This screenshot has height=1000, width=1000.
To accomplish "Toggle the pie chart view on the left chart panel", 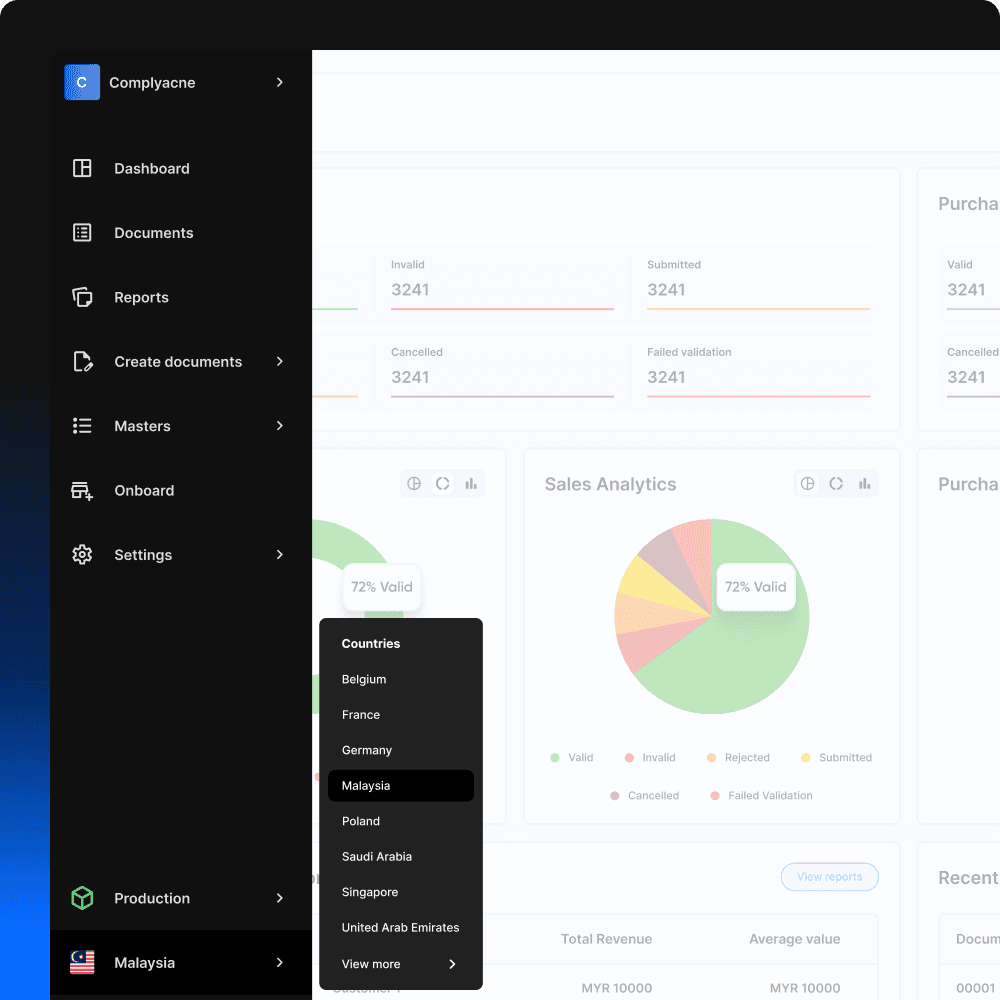I will tap(414, 483).
